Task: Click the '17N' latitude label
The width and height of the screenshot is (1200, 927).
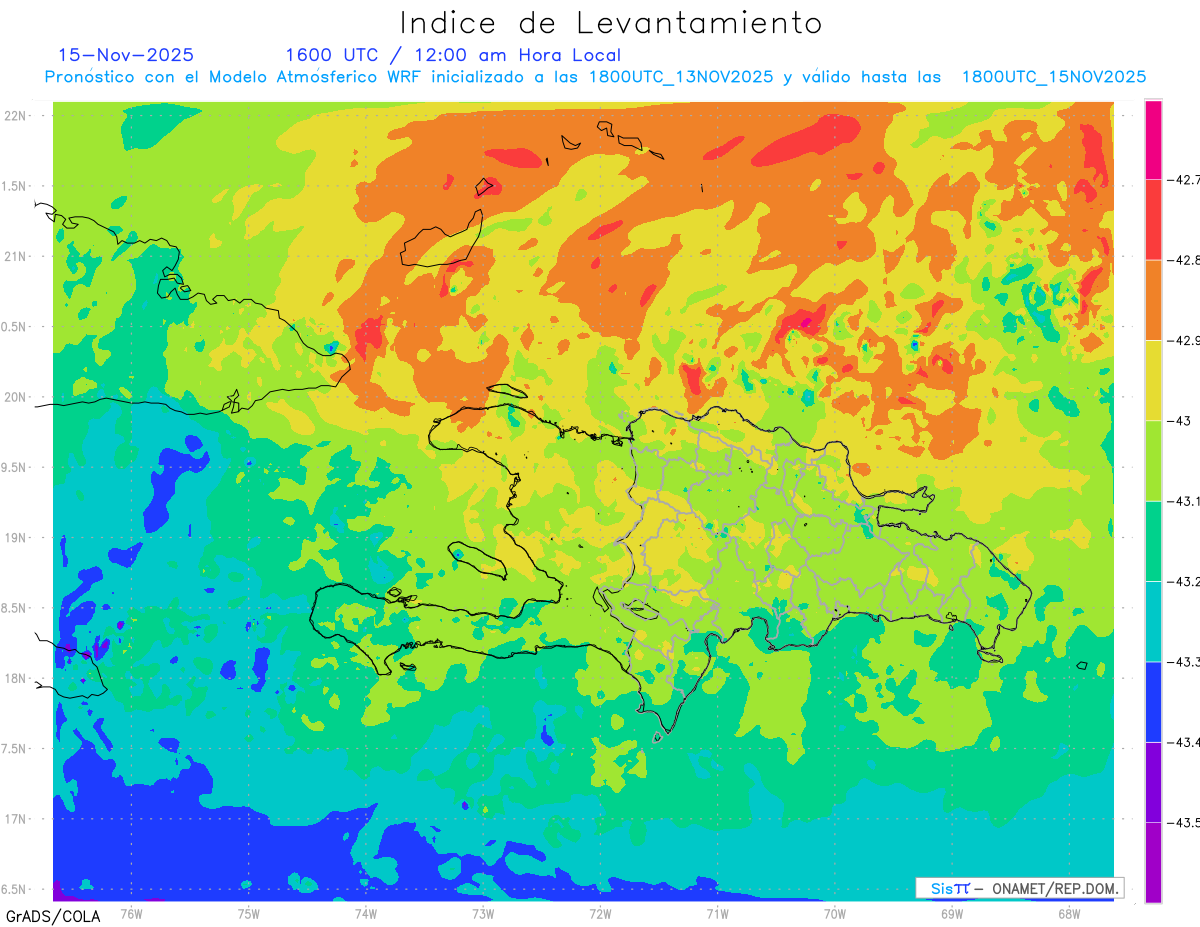Action: (x=17, y=819)
